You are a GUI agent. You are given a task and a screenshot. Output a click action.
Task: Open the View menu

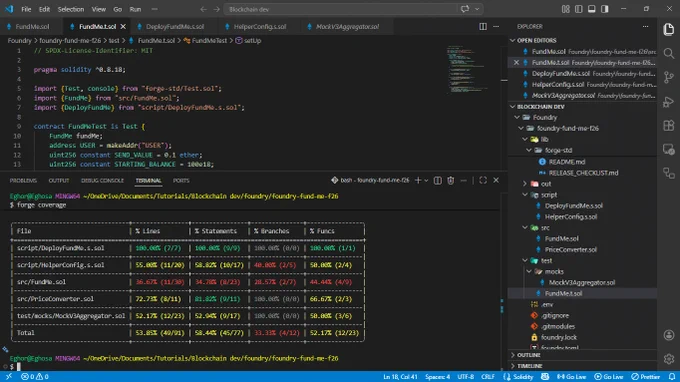98,9
